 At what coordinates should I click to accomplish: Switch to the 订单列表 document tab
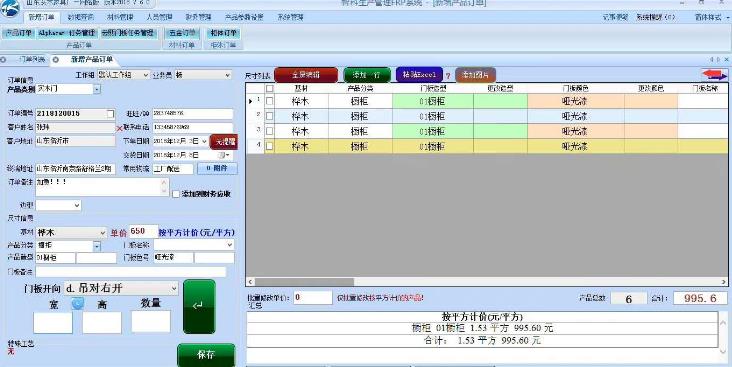point(32,60)
